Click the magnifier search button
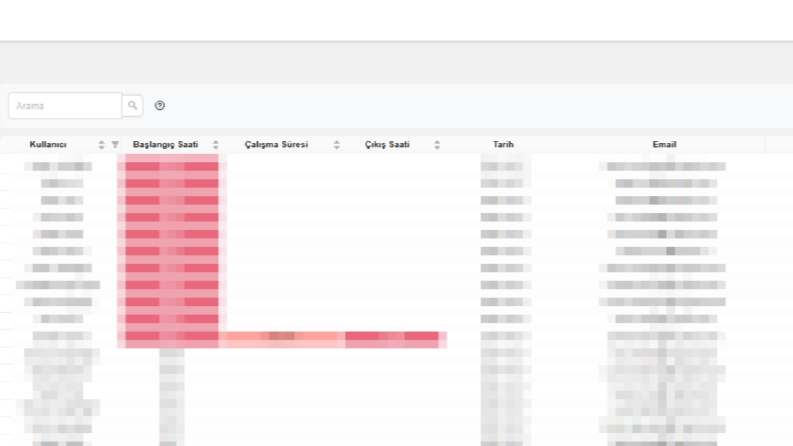Viewport: 793px width, 446px height. pos(133,106)
